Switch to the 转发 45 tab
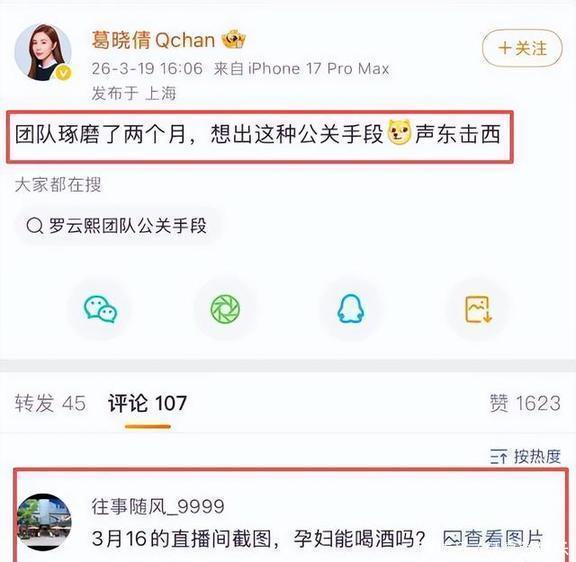 pos(50,403)
